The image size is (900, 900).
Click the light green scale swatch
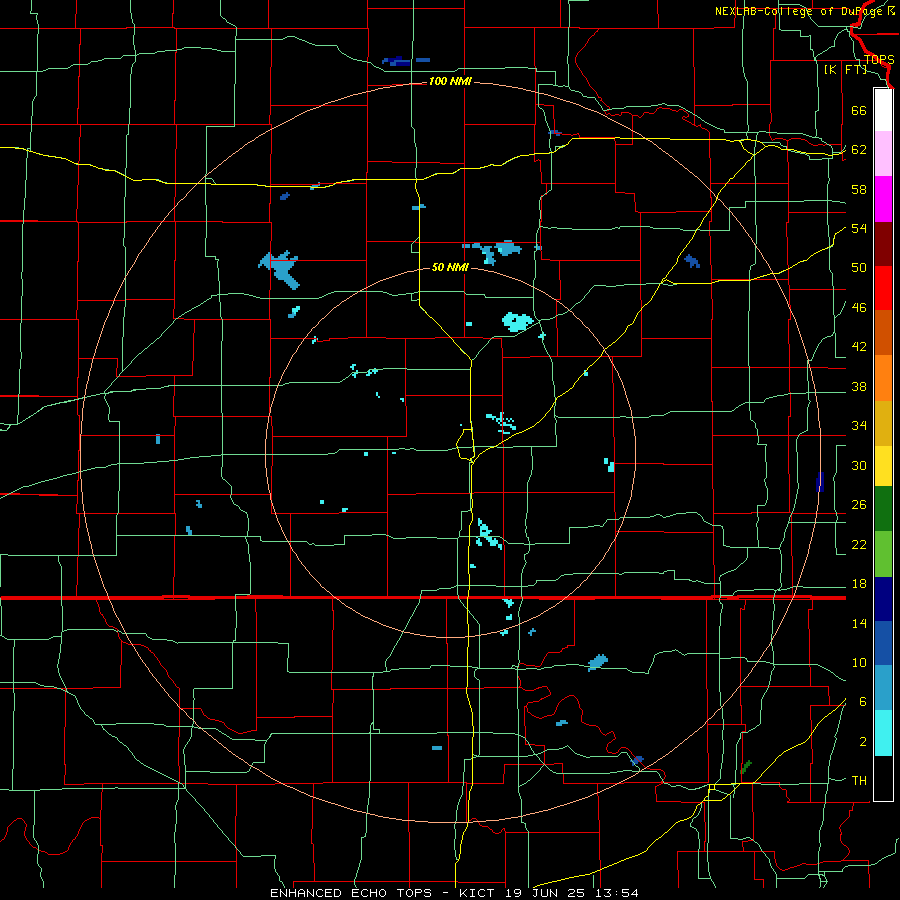(883, 554)
